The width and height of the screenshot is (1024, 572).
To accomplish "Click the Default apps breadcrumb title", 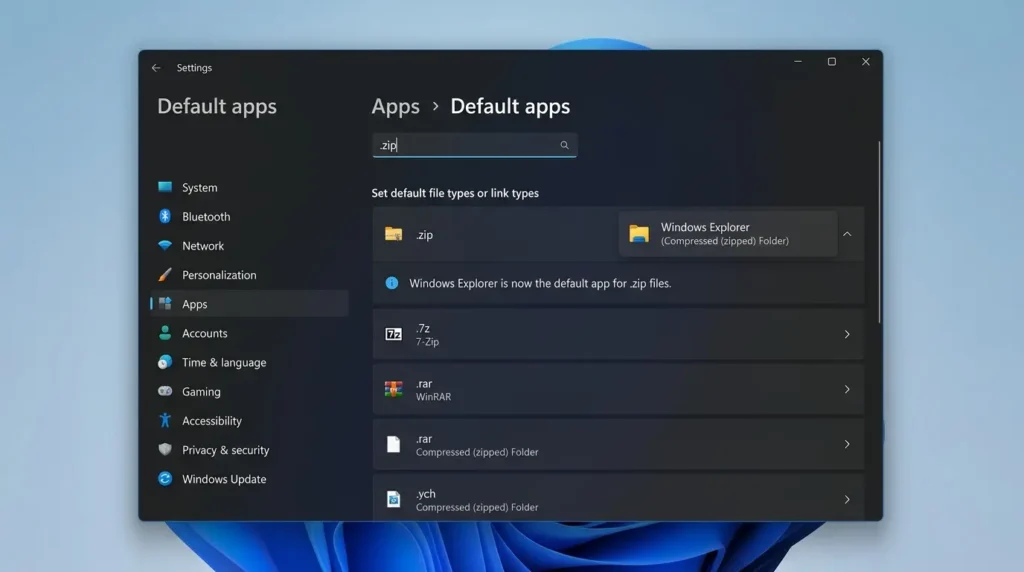I will coord(510,106).
